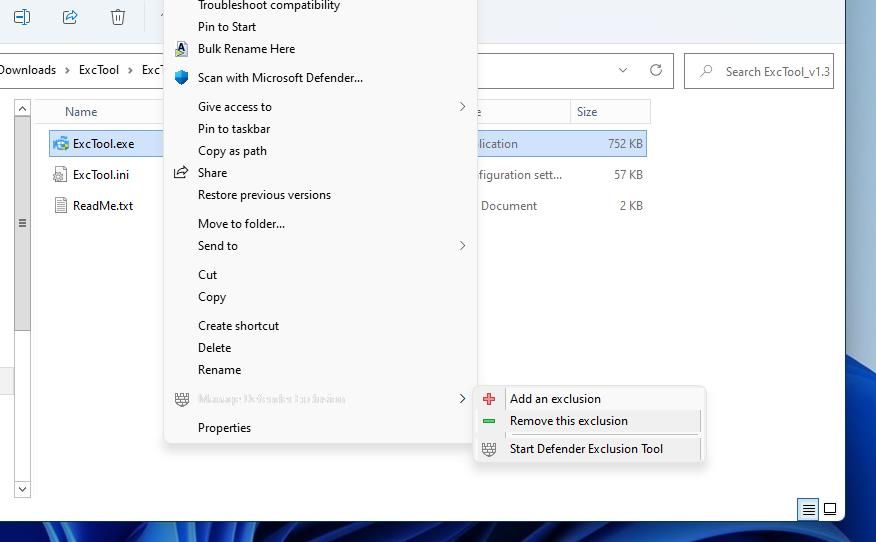The width and height of the screenshot is (876, 542).
Task: Click the Search ExcTool_v1.3 field
Action: [759, 71]
